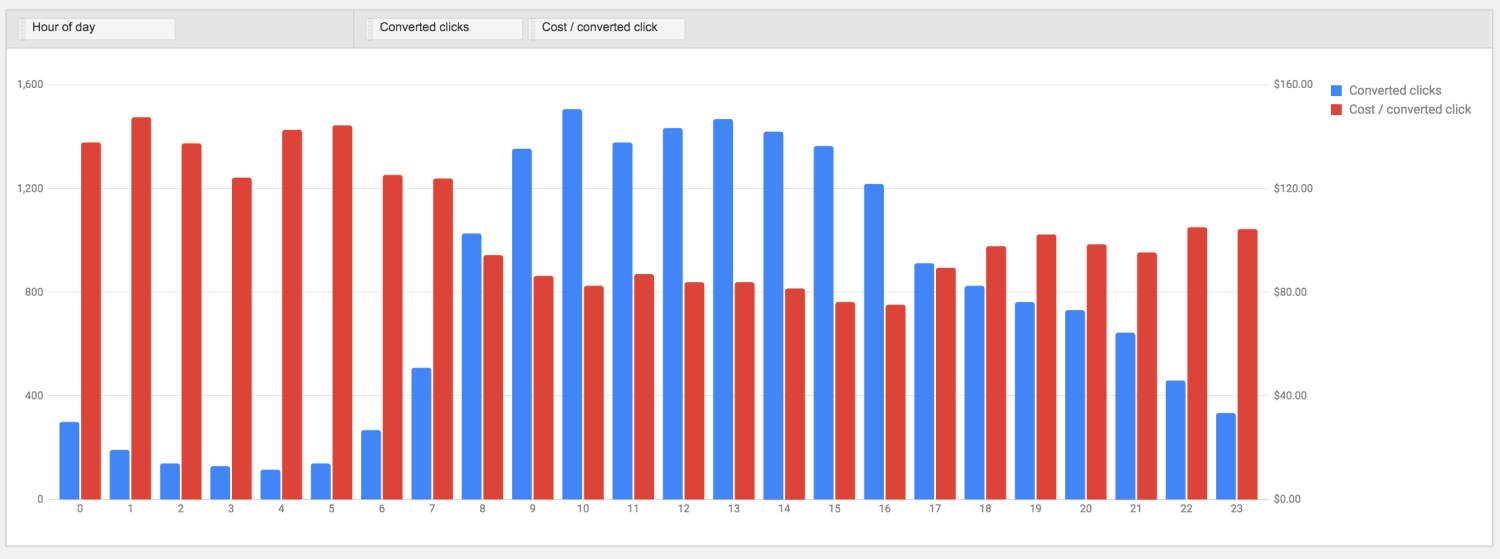1500x559 pixels.
Task: Click the Converted clicks legend label
Action: 1395,90
